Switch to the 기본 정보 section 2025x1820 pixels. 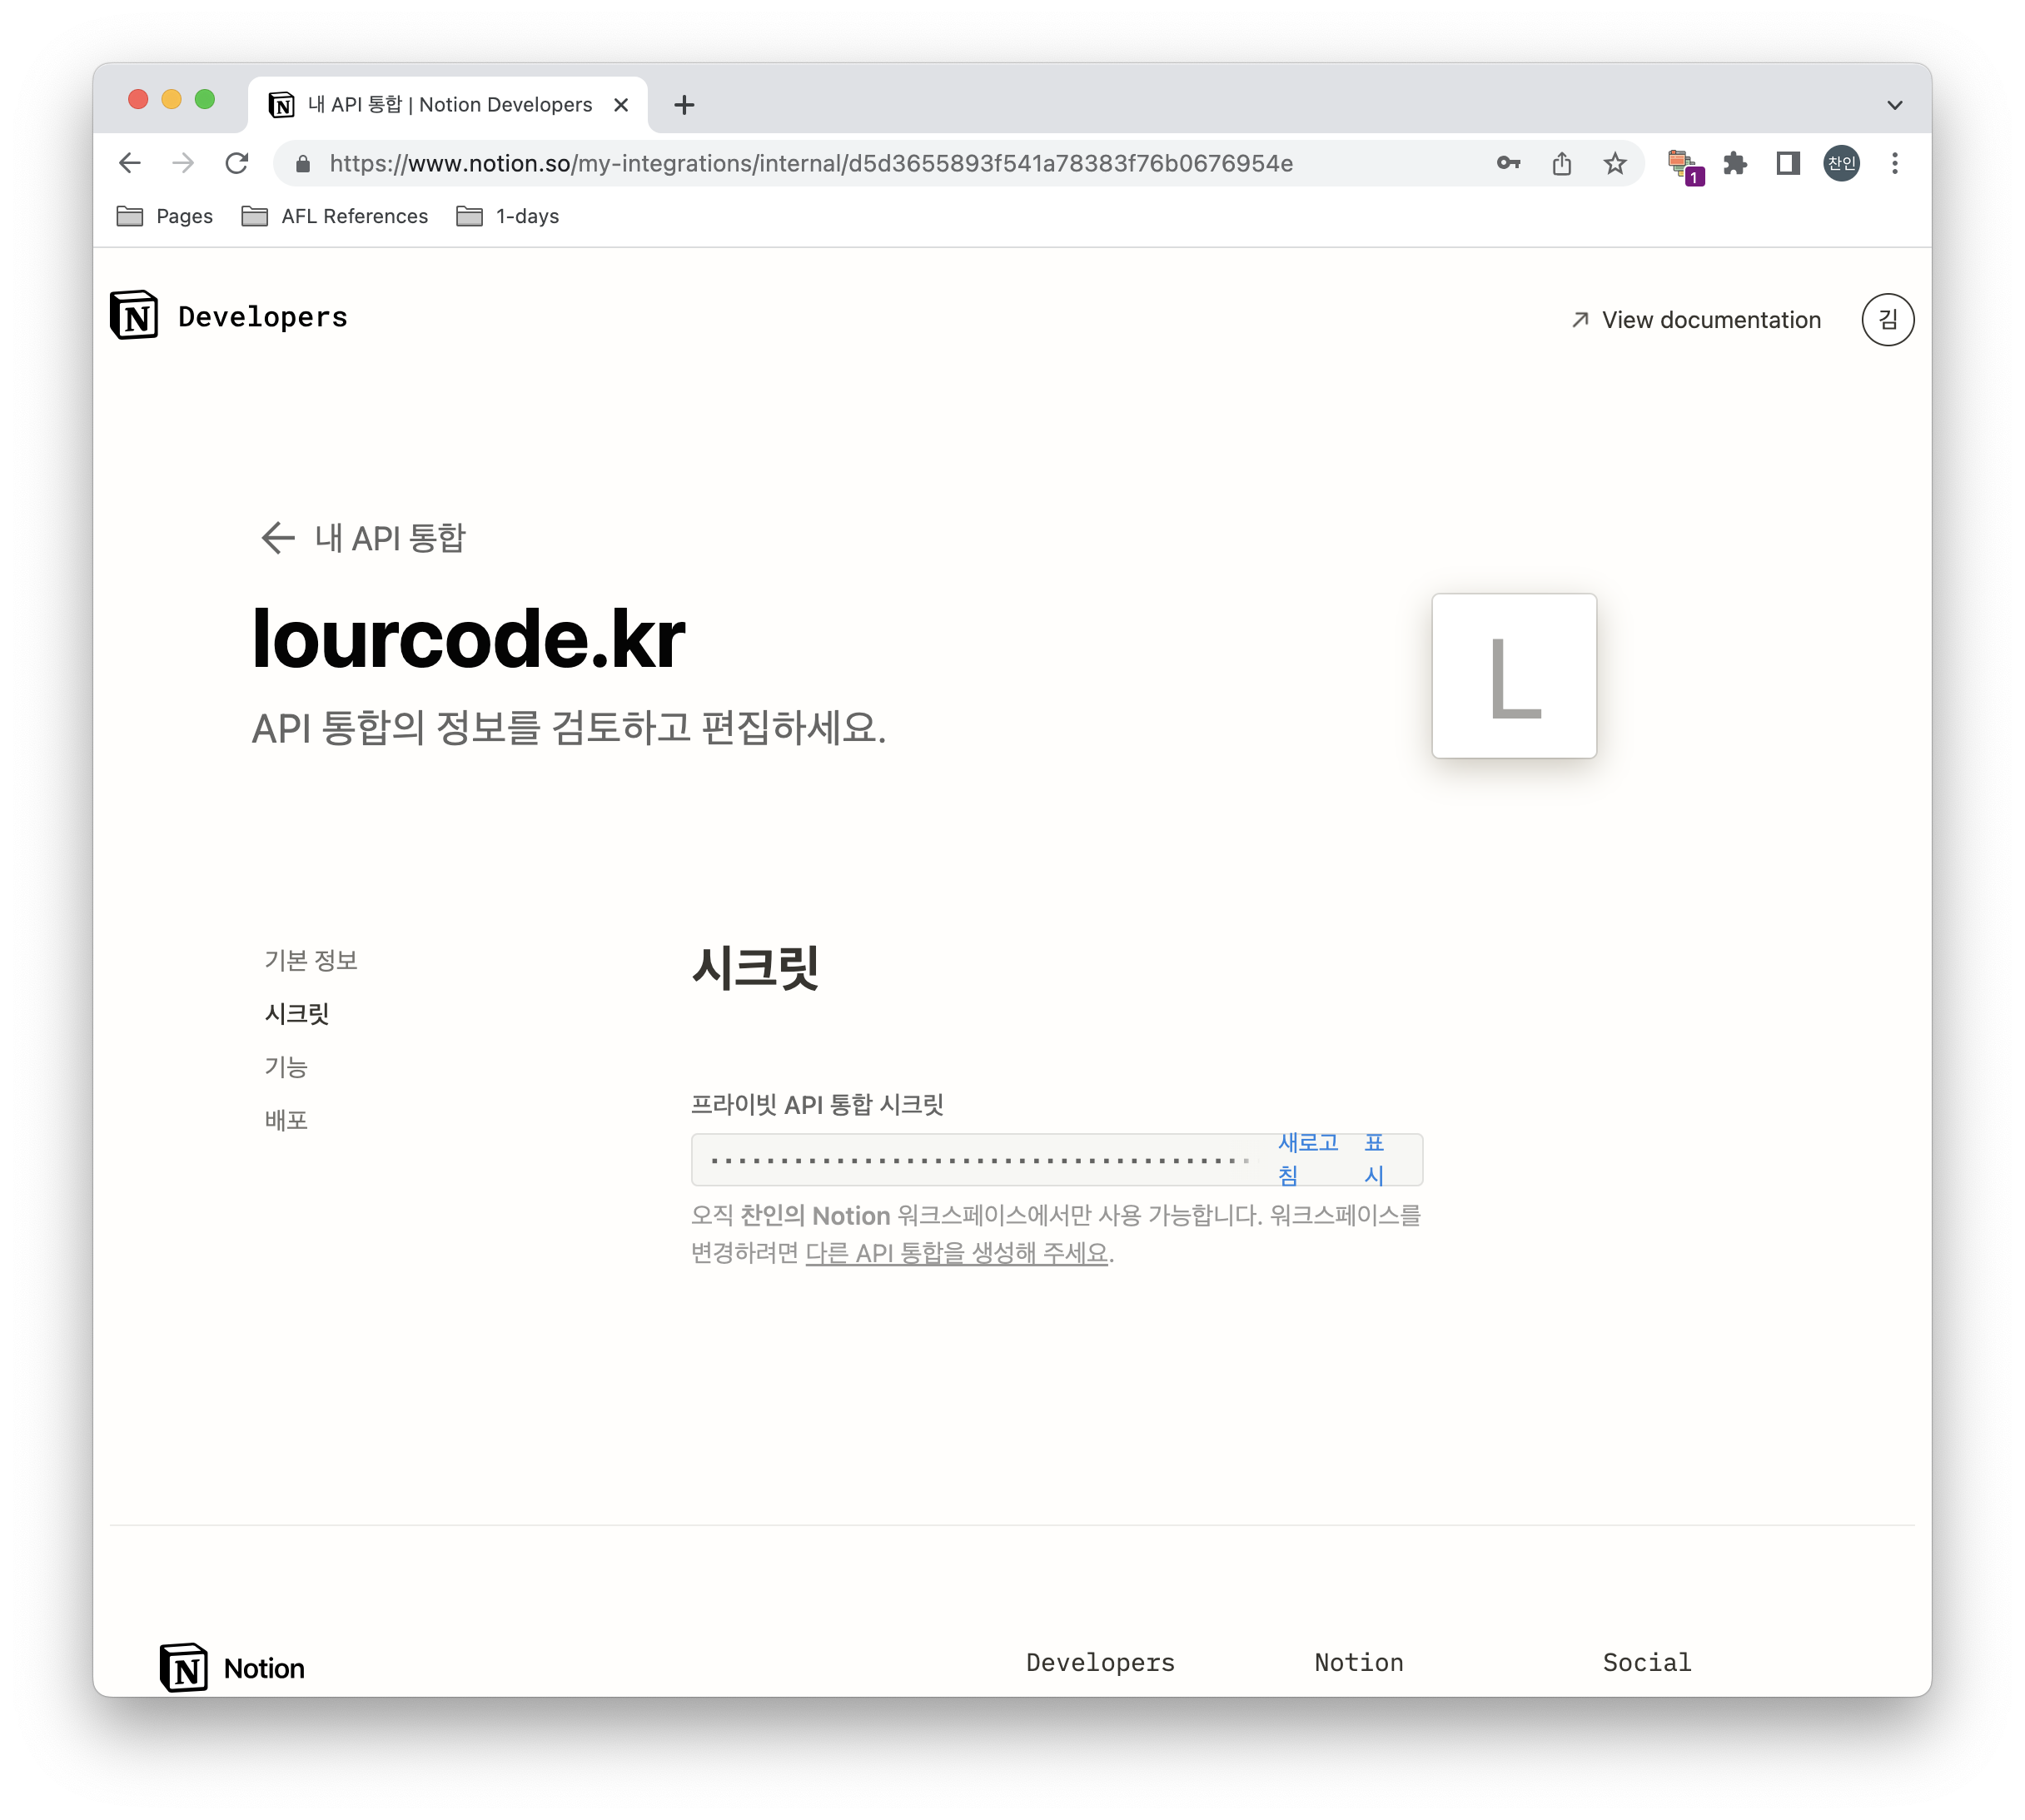(x=311, y=960)
